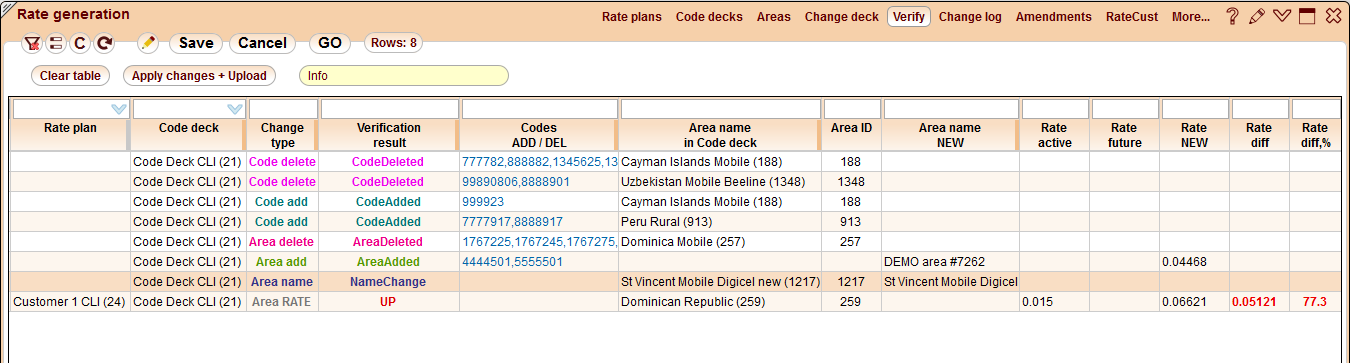Select Dominica Mobile (257) cell
Screen dimensions: 1350x363
coord(720,241)
